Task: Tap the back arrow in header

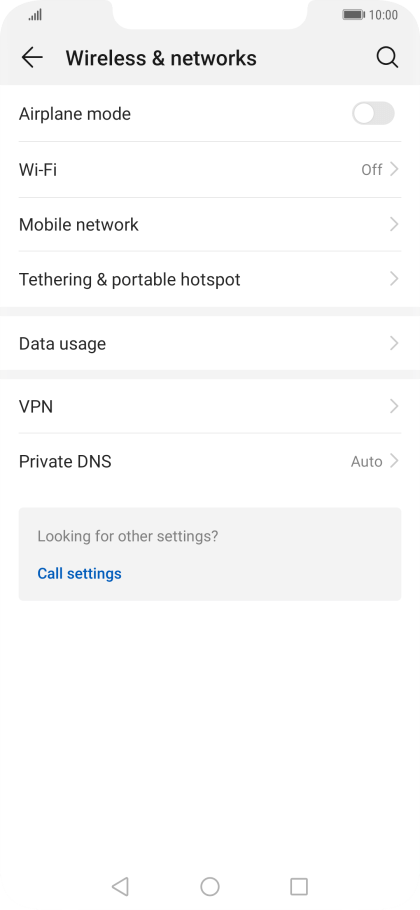Action: [x=32, y=57]
